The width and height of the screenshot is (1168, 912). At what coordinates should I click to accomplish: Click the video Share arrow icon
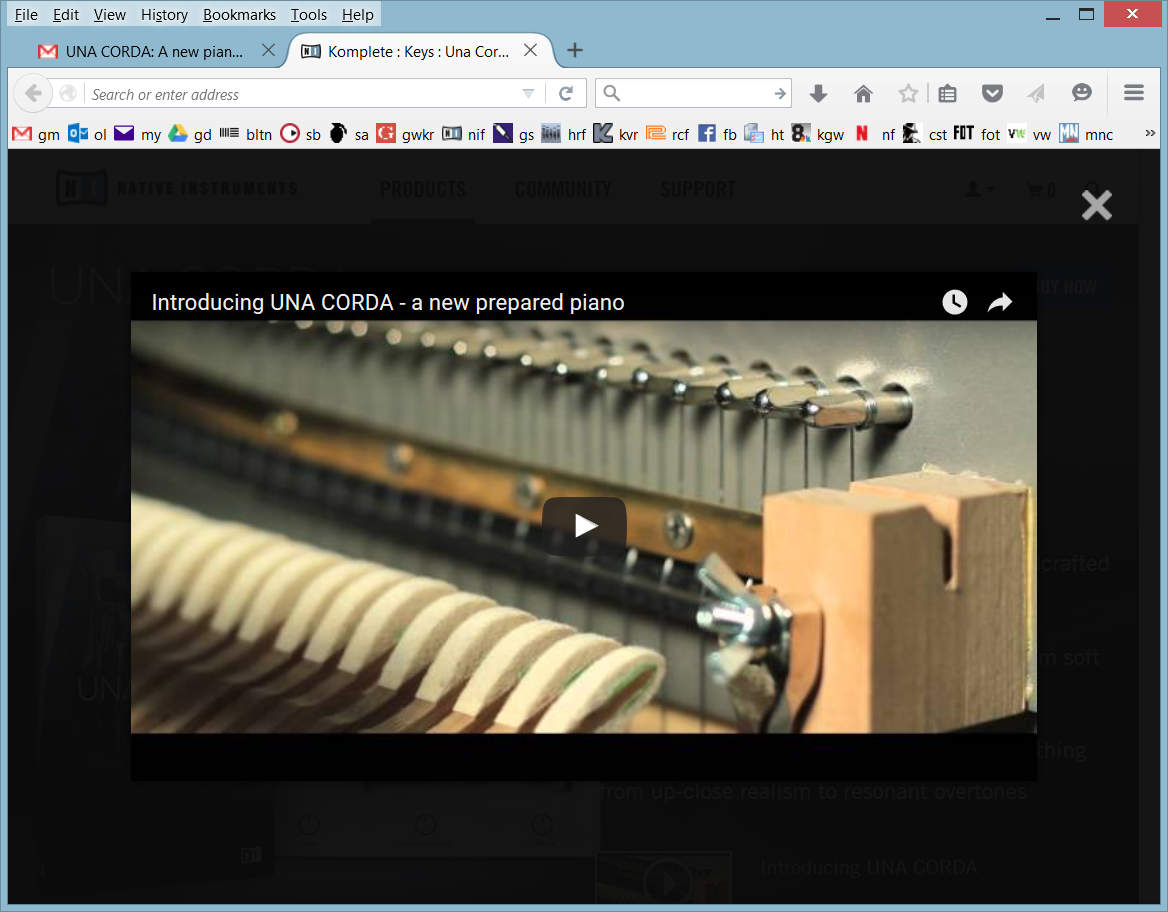tap(1000, 302)
